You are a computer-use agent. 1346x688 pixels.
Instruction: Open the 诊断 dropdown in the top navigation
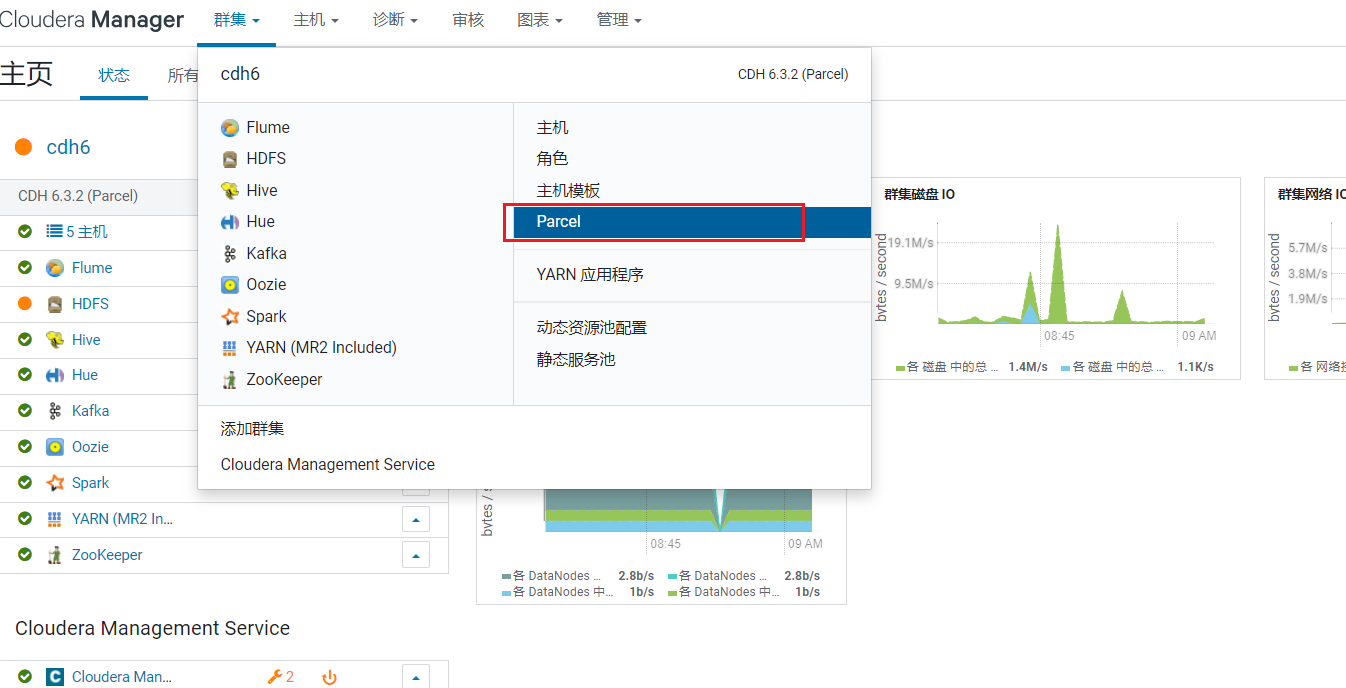pos(395,20)
